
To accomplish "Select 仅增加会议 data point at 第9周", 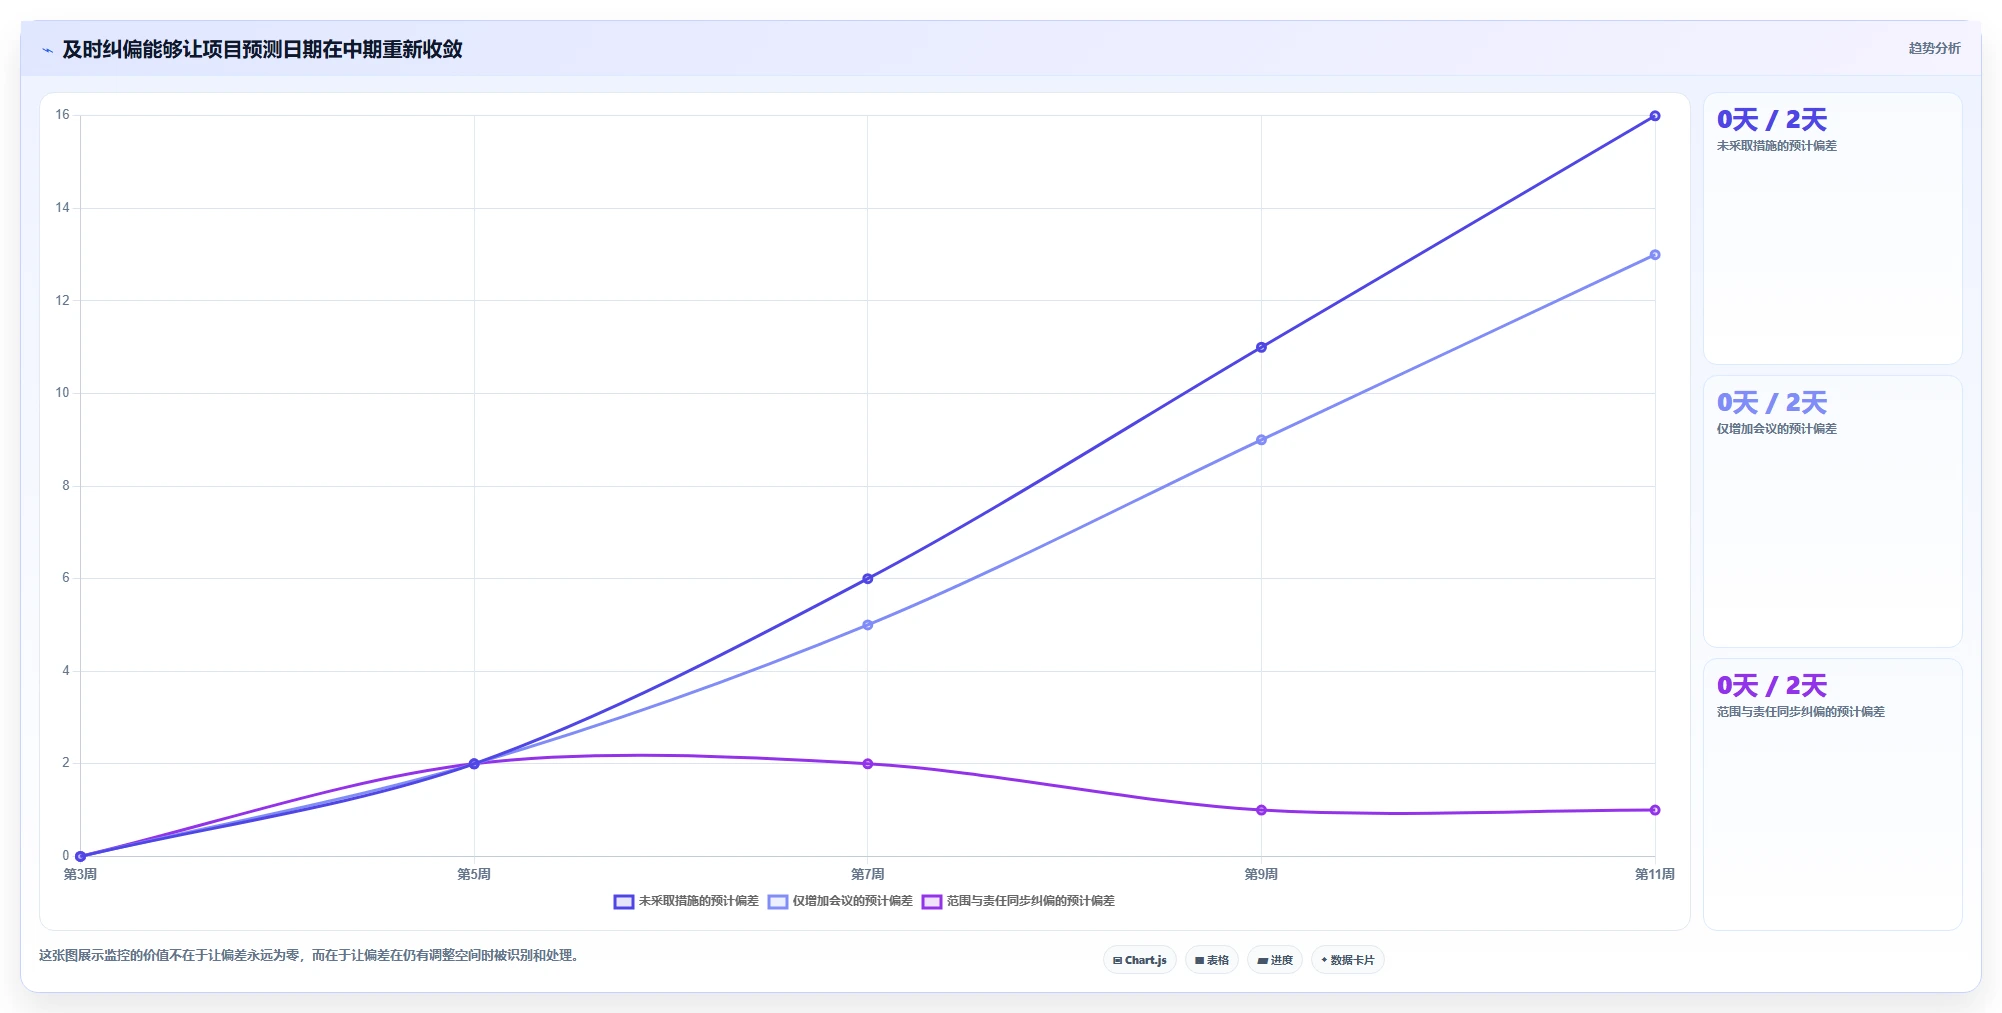I will [x=1261, y=440].
